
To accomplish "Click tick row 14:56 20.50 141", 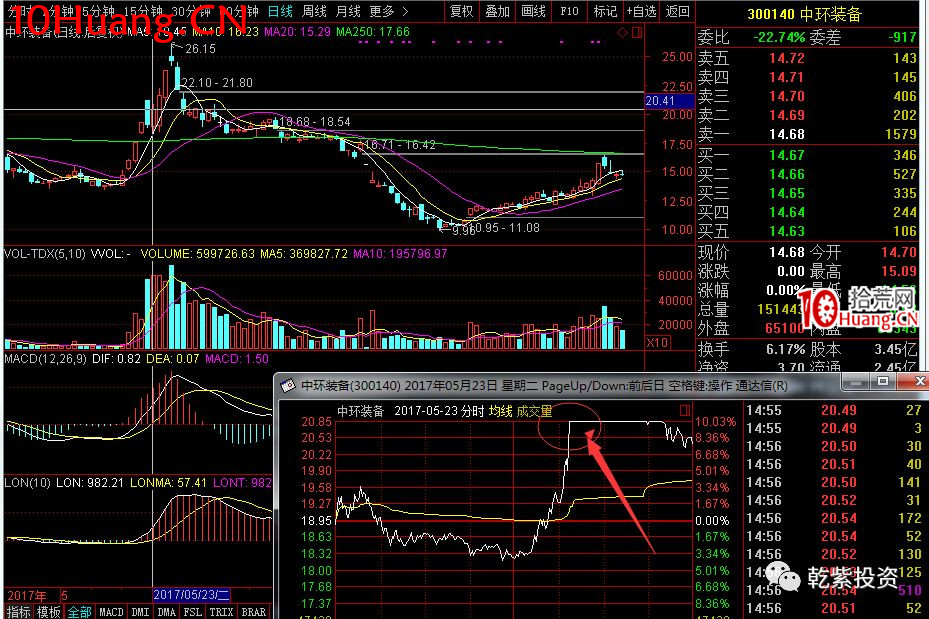I will 834,482.
